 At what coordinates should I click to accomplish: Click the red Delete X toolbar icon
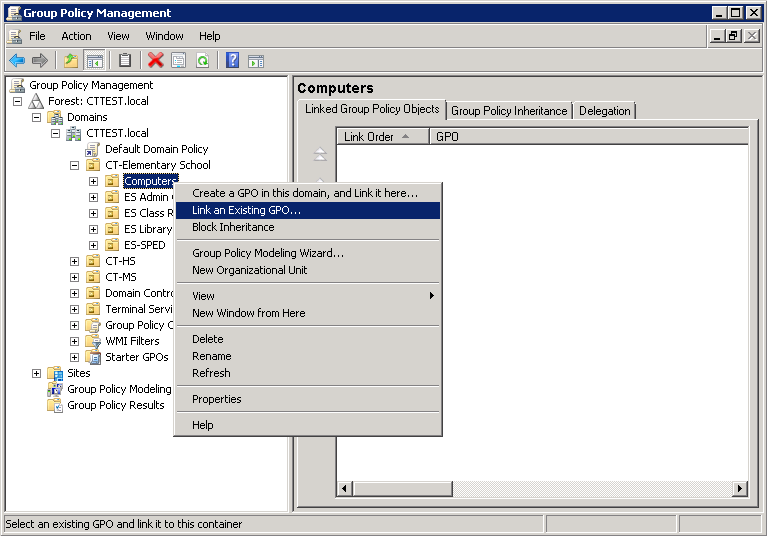(155, 60)
